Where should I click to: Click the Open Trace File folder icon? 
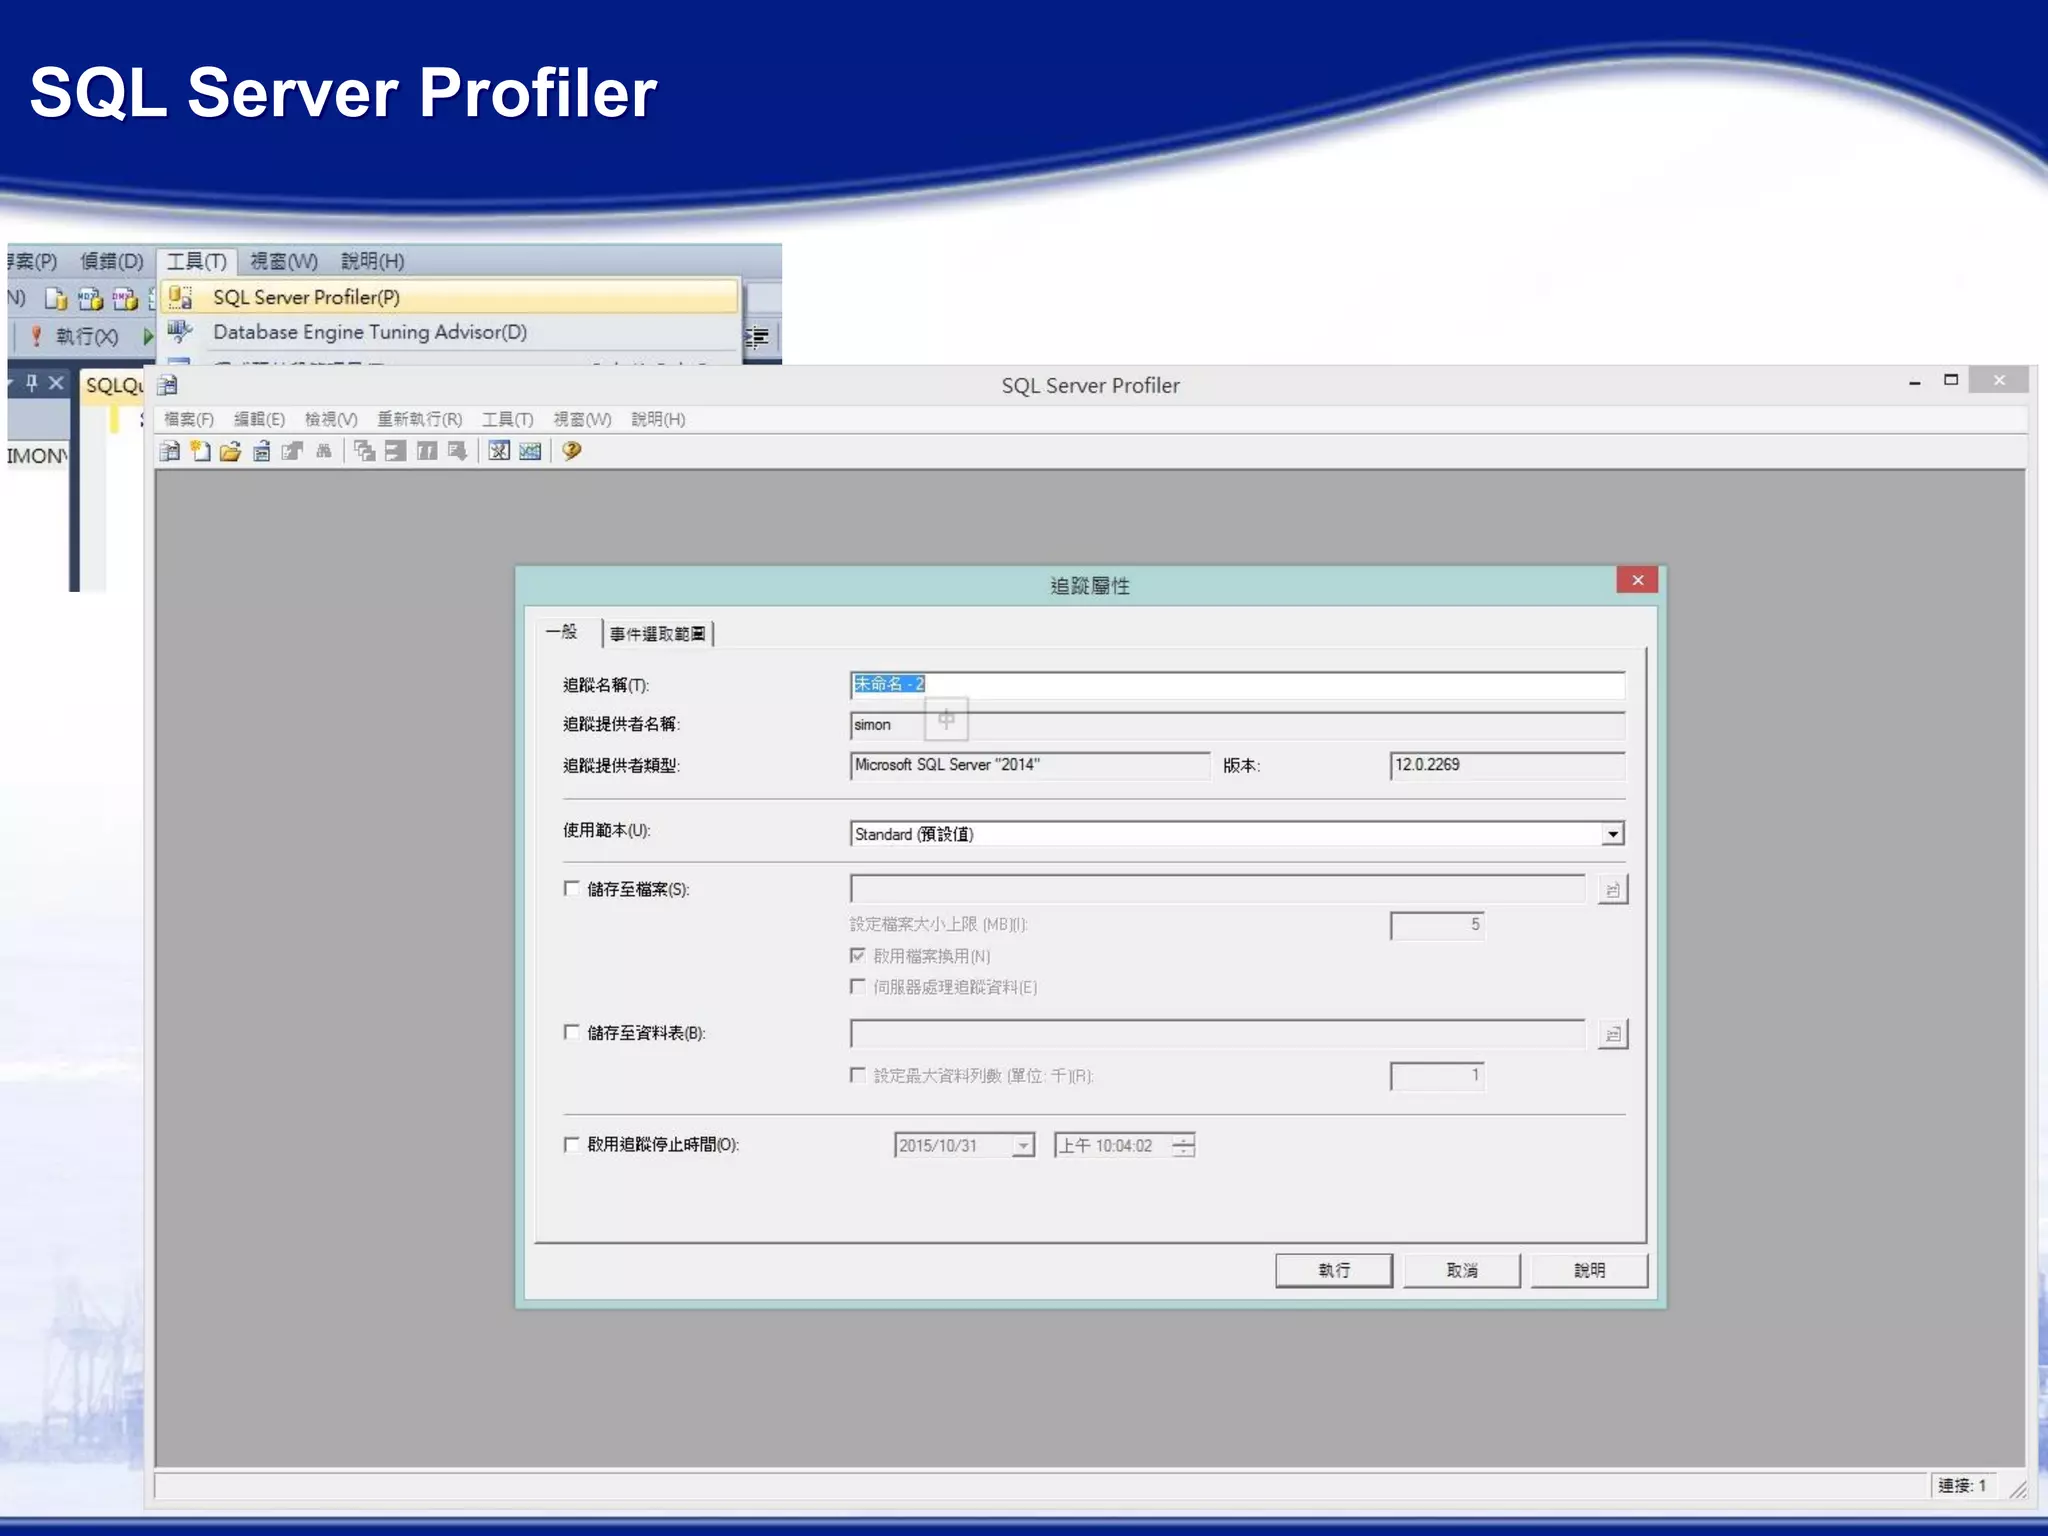tap(231, 451)
